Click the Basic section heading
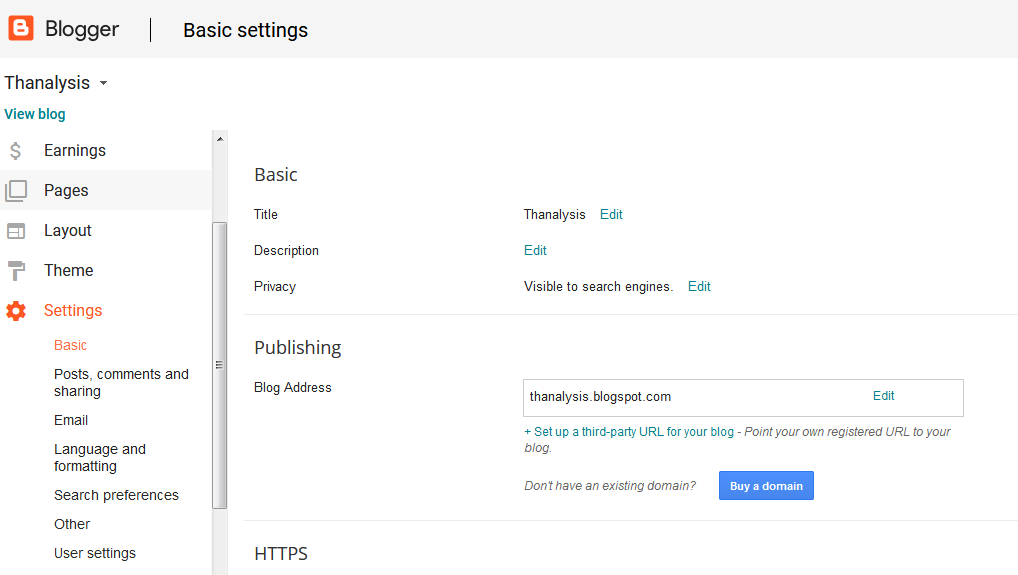 (x=276, y=175)
